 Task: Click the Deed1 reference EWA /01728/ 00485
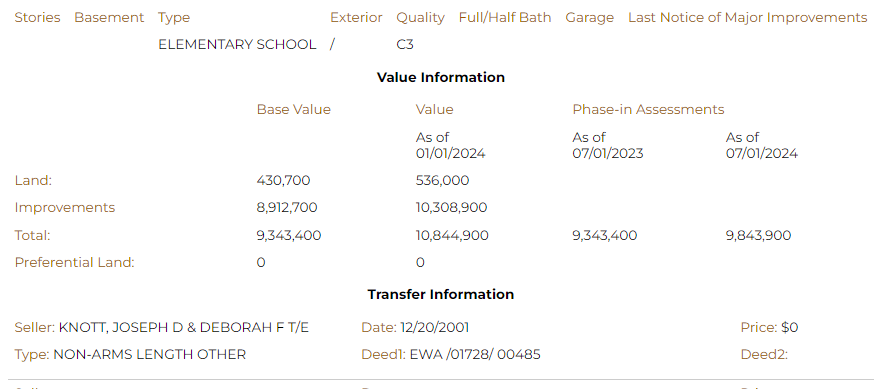[475, 354]
